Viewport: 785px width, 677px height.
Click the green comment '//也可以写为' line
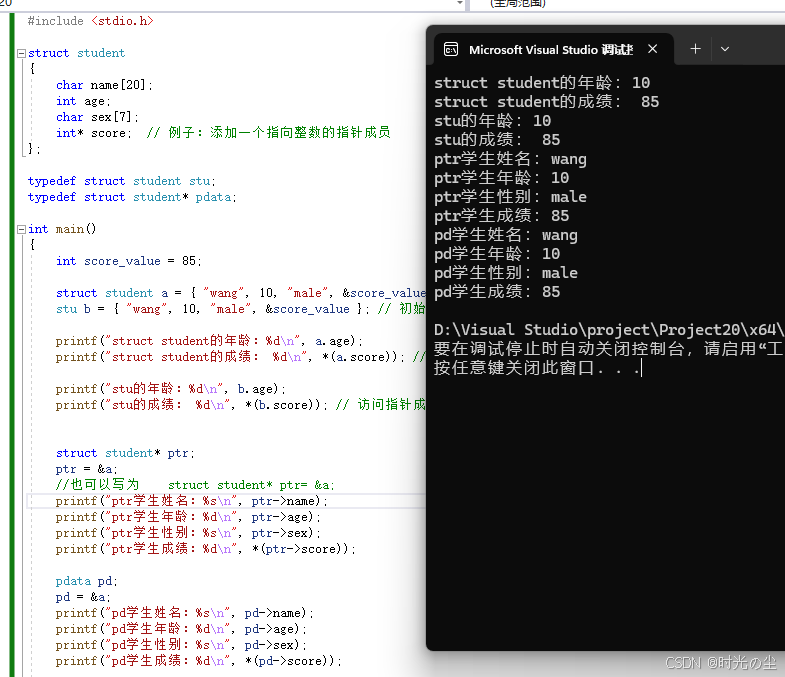[195, 486]
